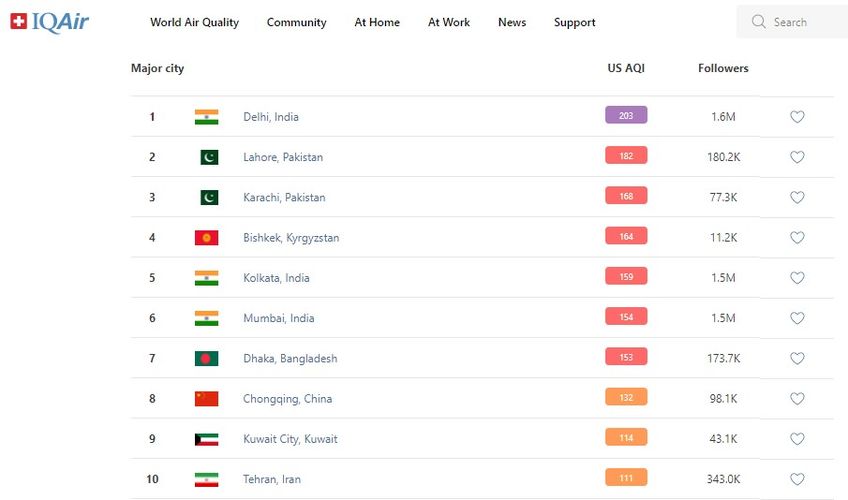Follow Karachi, Pakistan via heart icon
Screen dimensions: 848x500
pos(797,197)
